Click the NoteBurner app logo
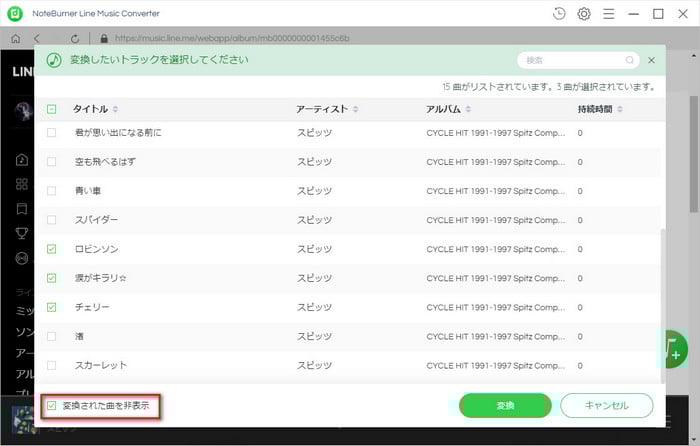Screen dimensions: 700x446 point(15,13)
